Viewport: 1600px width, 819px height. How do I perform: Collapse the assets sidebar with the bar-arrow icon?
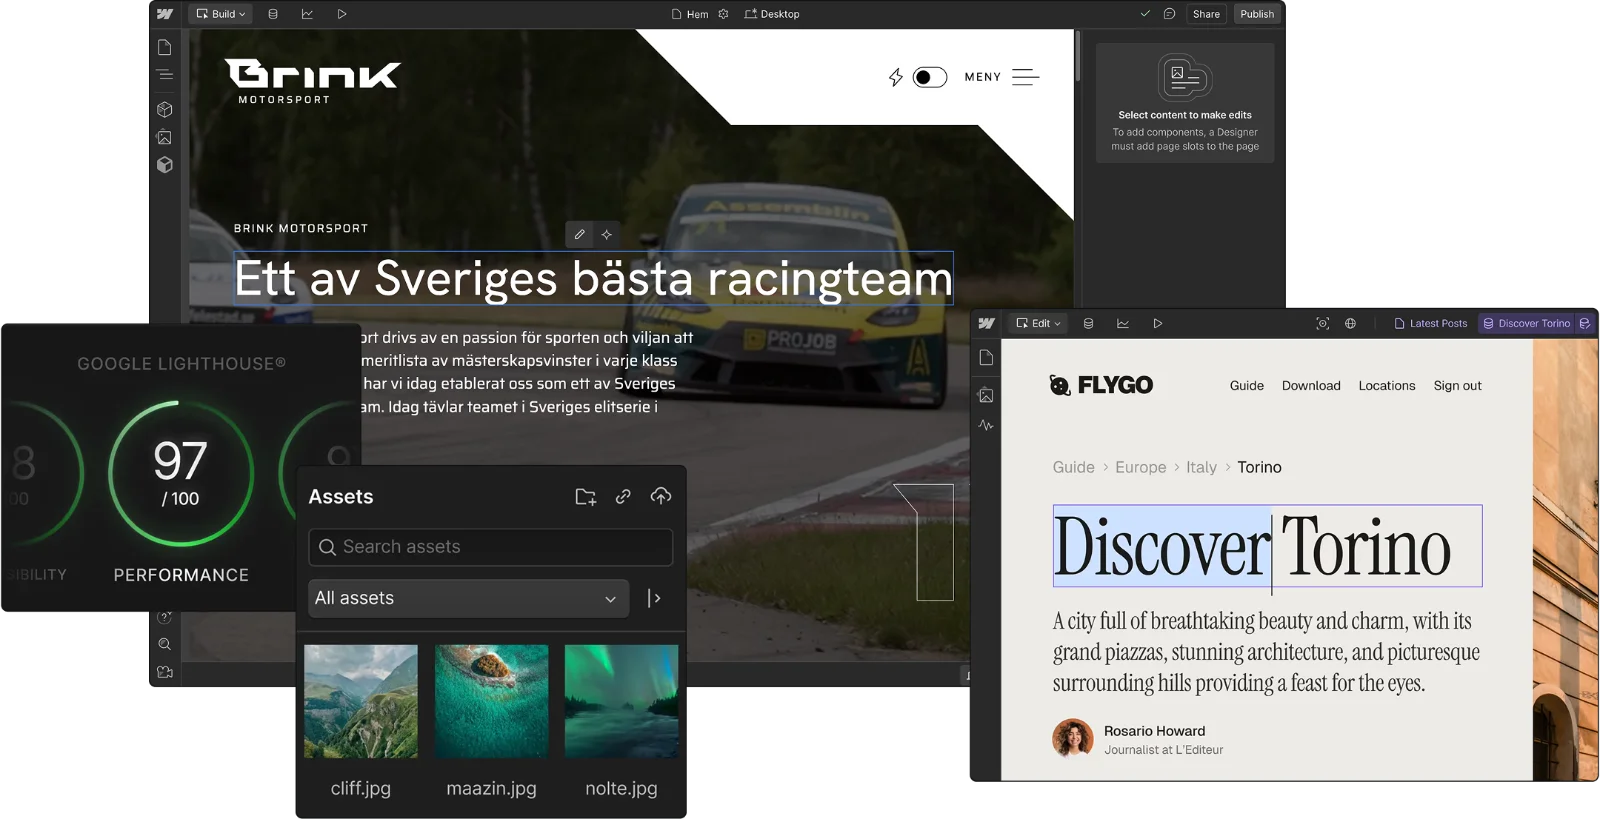point(654,598)
